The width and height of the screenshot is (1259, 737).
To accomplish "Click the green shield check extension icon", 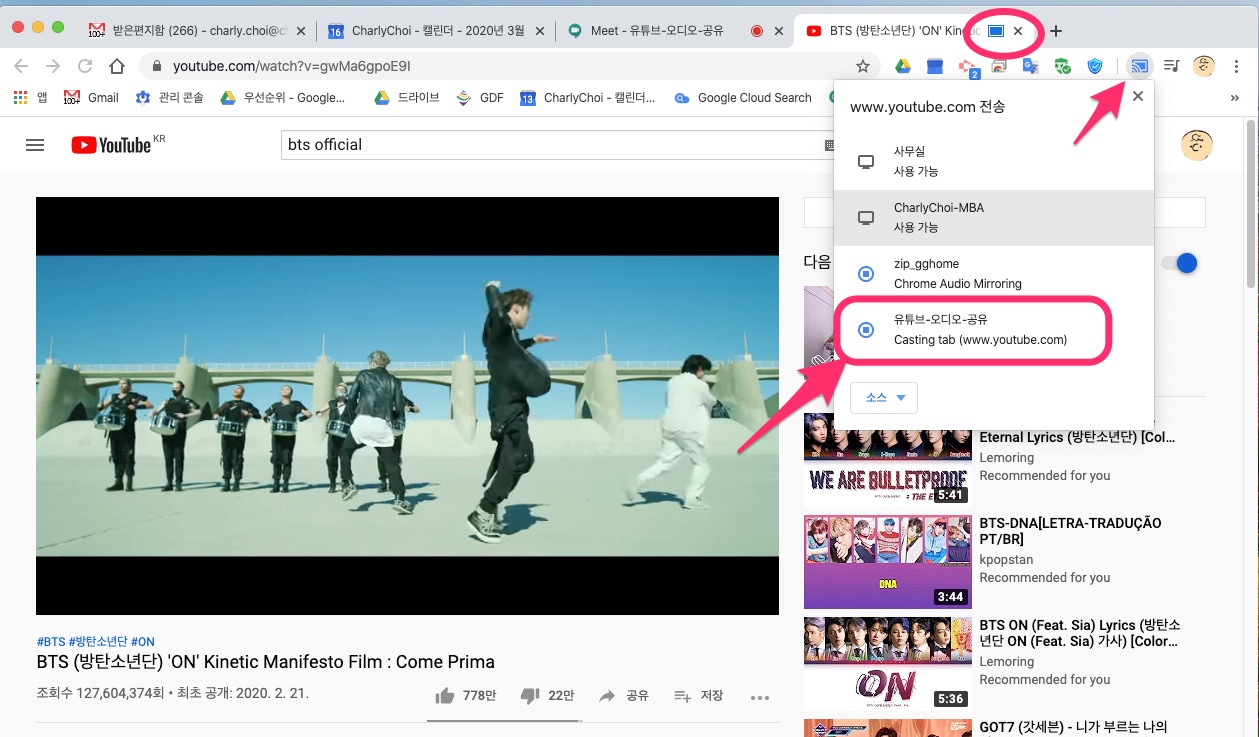I will 1063,67.
